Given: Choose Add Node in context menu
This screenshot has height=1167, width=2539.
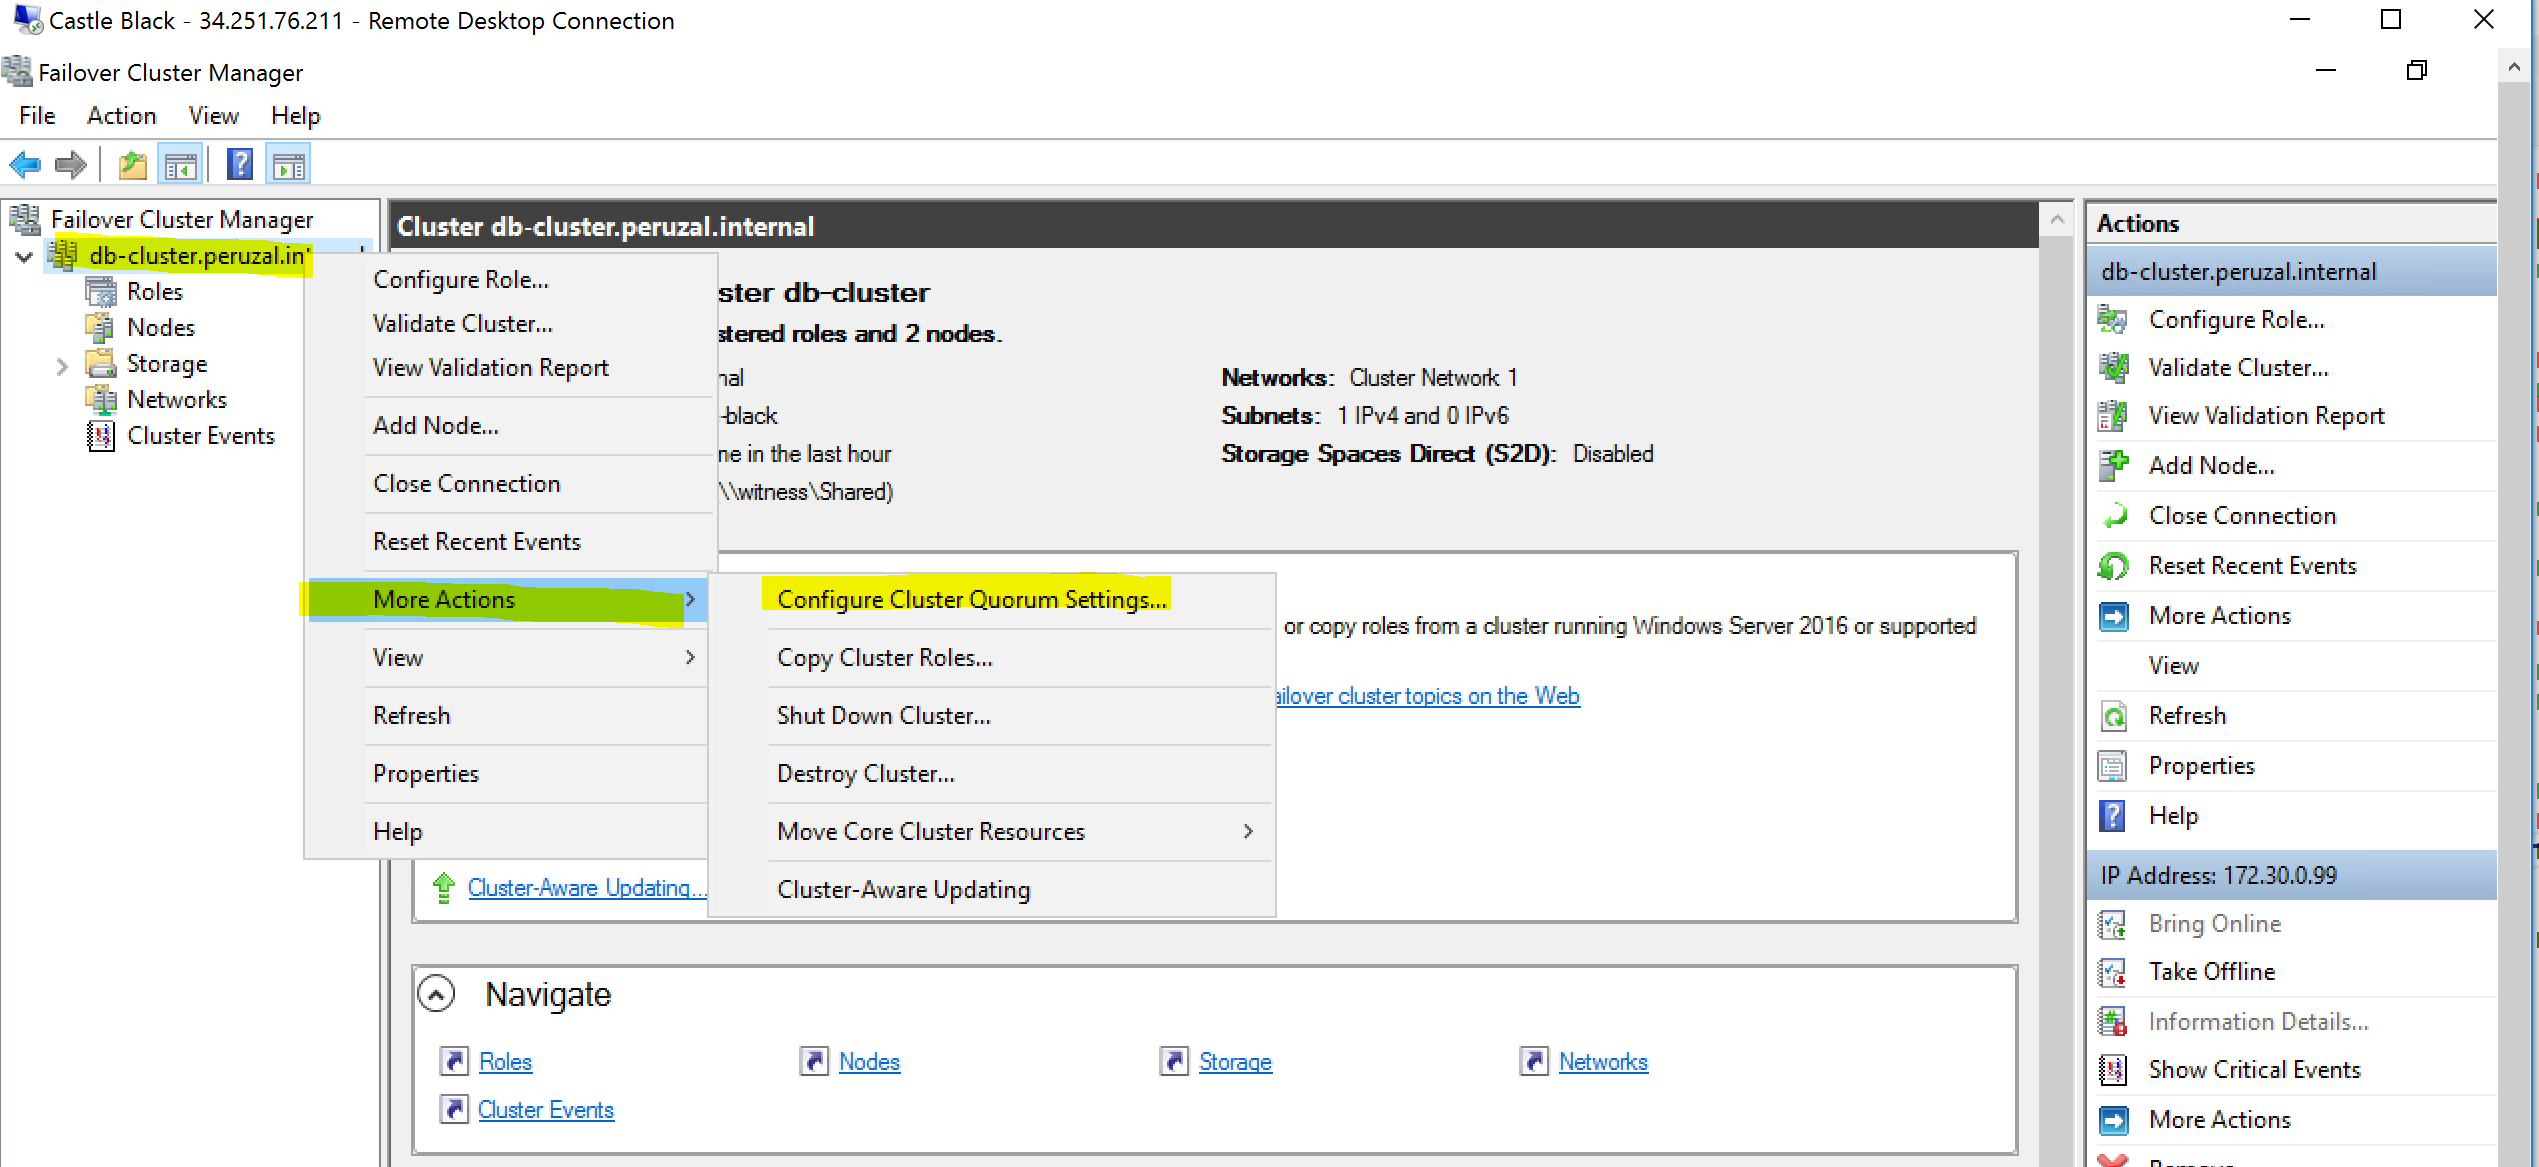Looking at the screenshot, I should point(436,425).
